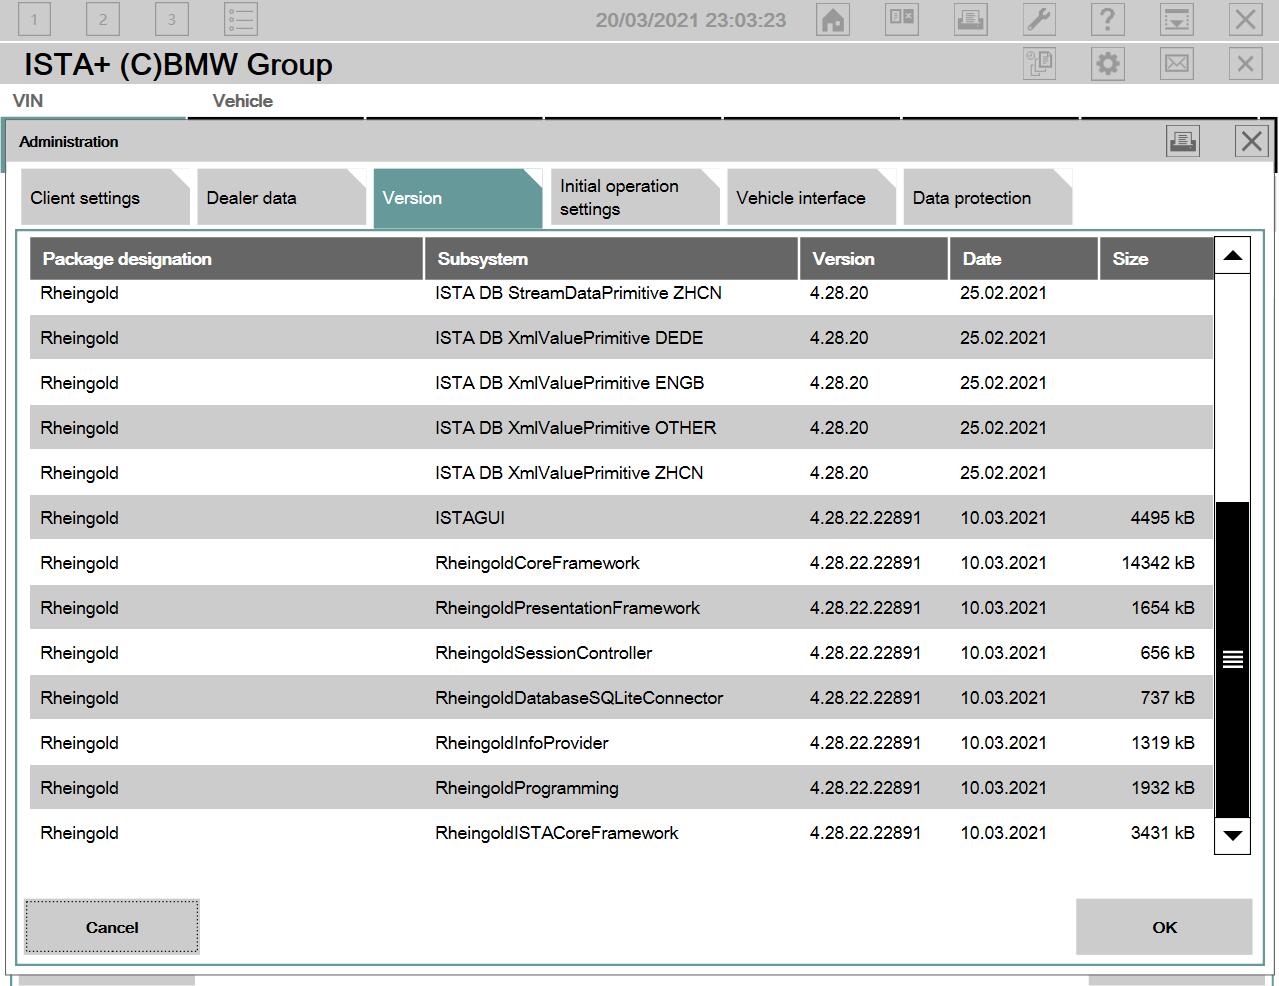
Task: Select the RheingoldCoreFramework row
Action: coord(621,563)
